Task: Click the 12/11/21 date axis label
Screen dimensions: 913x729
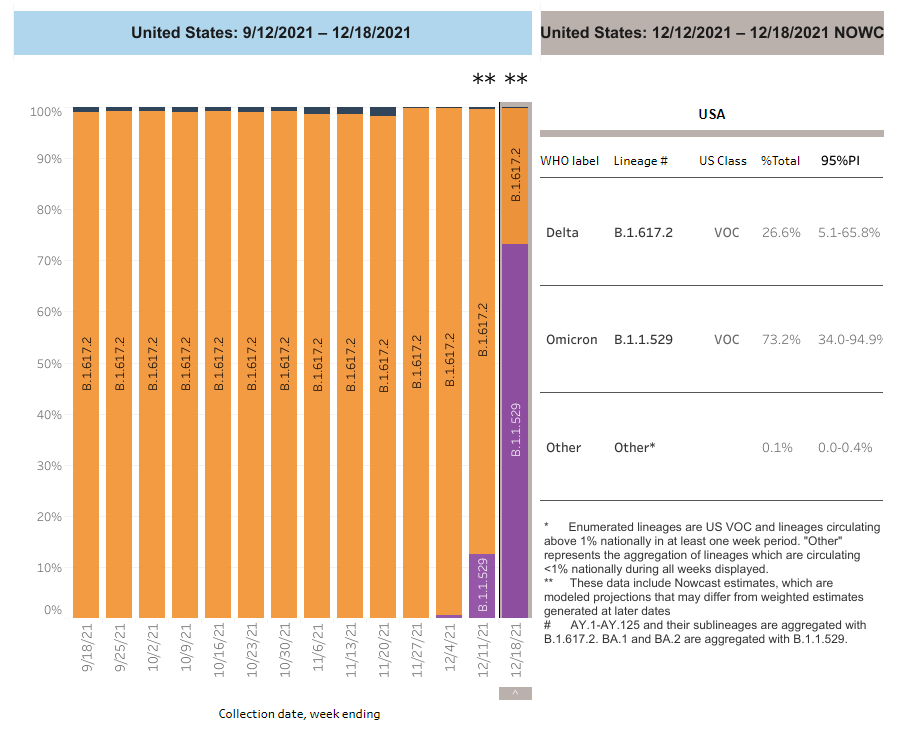Action: 483,650
